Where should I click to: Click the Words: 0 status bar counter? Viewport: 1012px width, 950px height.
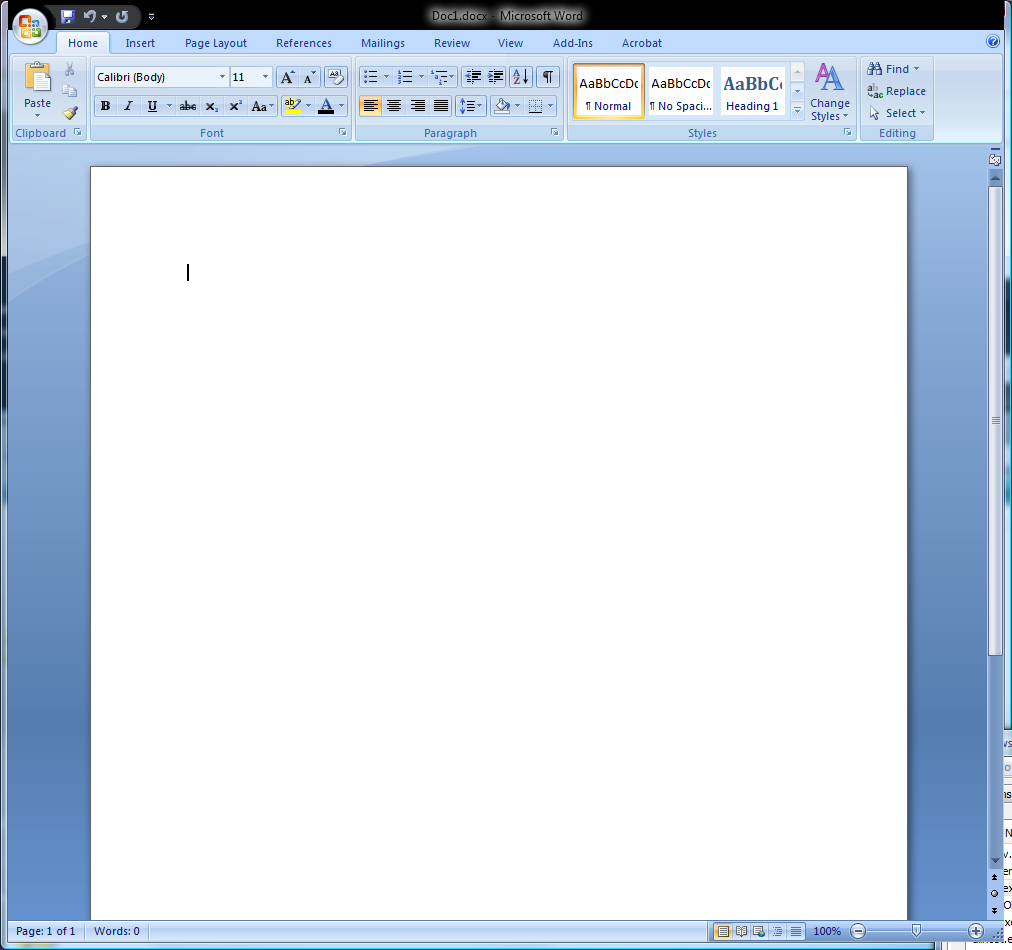(117, 931)
